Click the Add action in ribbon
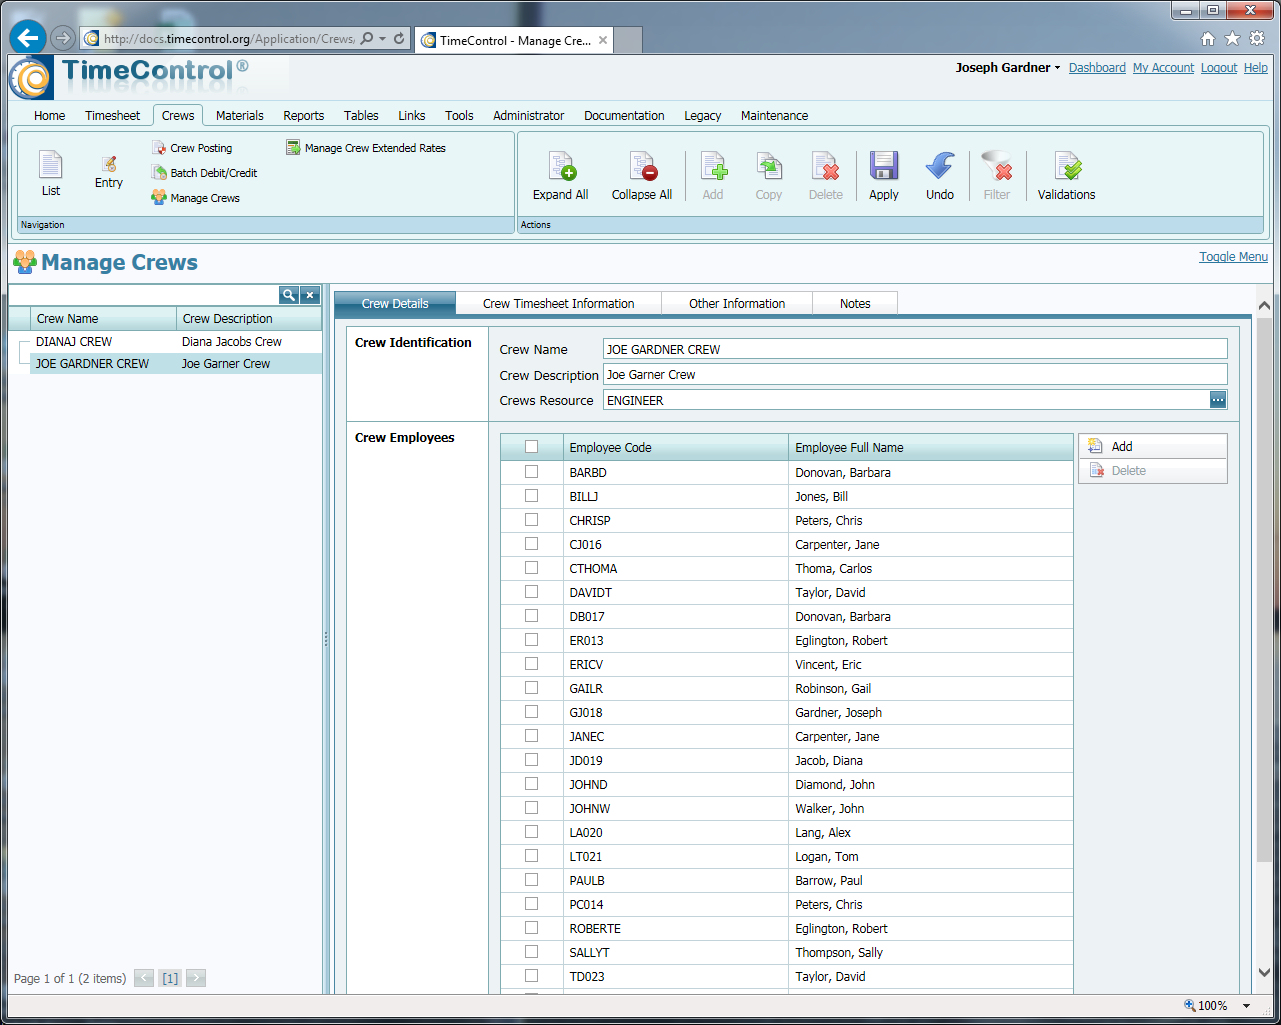The width and height of the screenshot is (1281, 1025). (713, 175)
